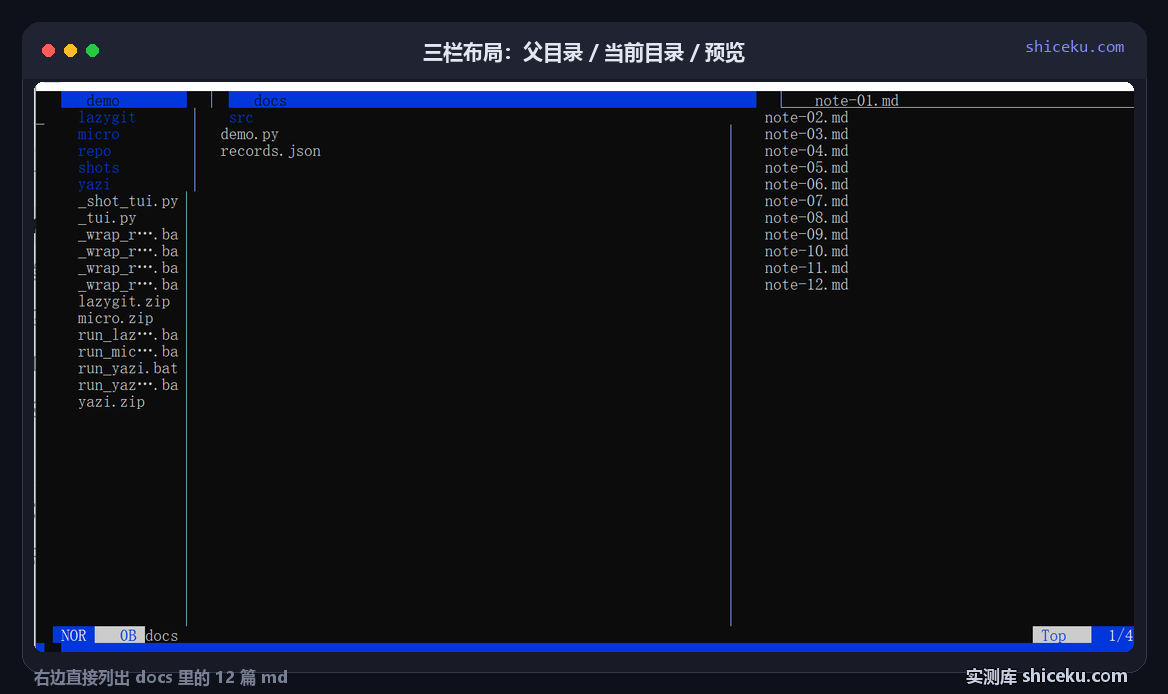Open the yazi folder entry
The width and height of the screenshot is (1168, 694).
tap(94, 185)
